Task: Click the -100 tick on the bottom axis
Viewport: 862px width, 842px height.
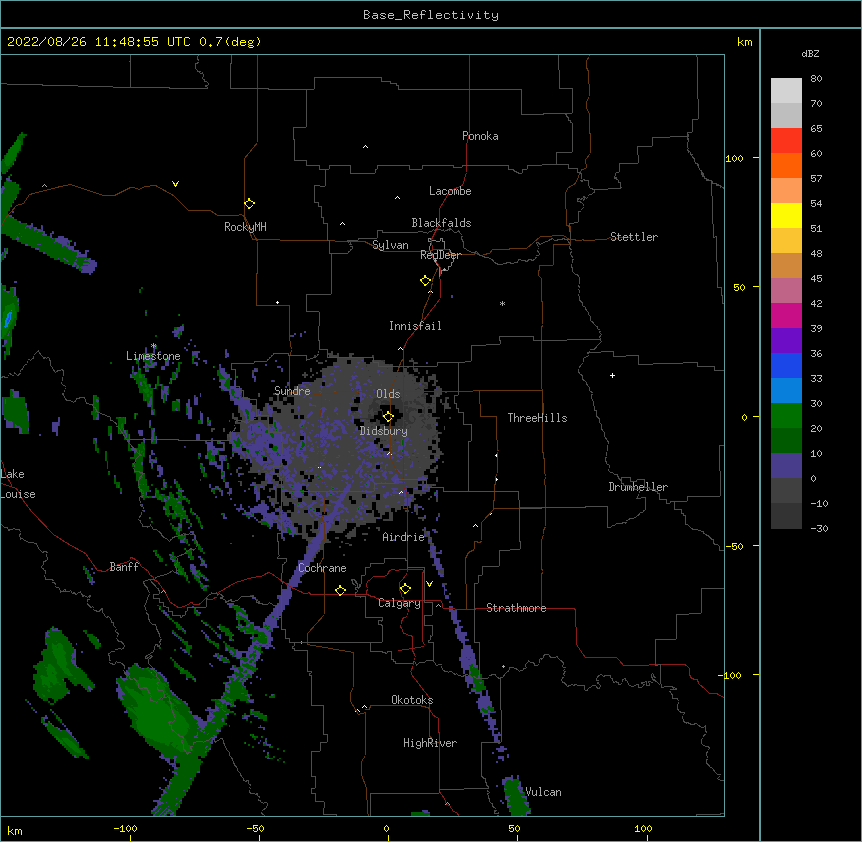Action: pyautogui.click(x=125, y=828)
